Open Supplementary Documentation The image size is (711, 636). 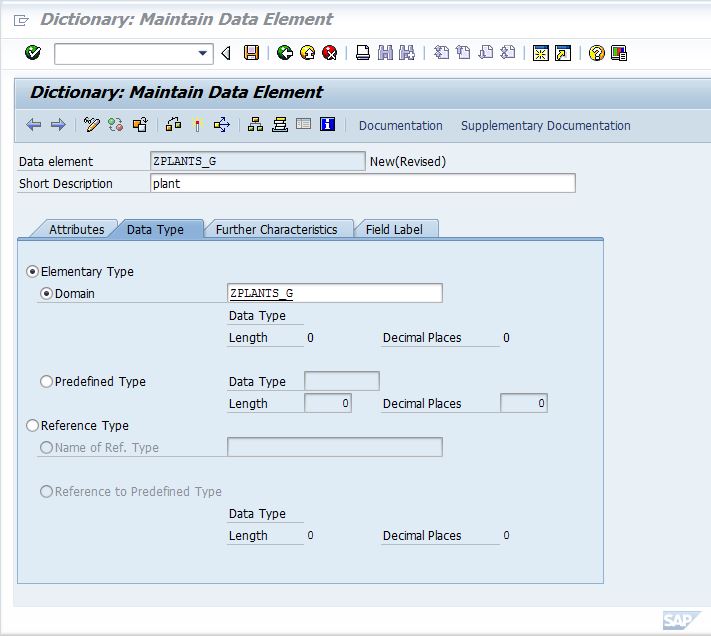(545, 126)
